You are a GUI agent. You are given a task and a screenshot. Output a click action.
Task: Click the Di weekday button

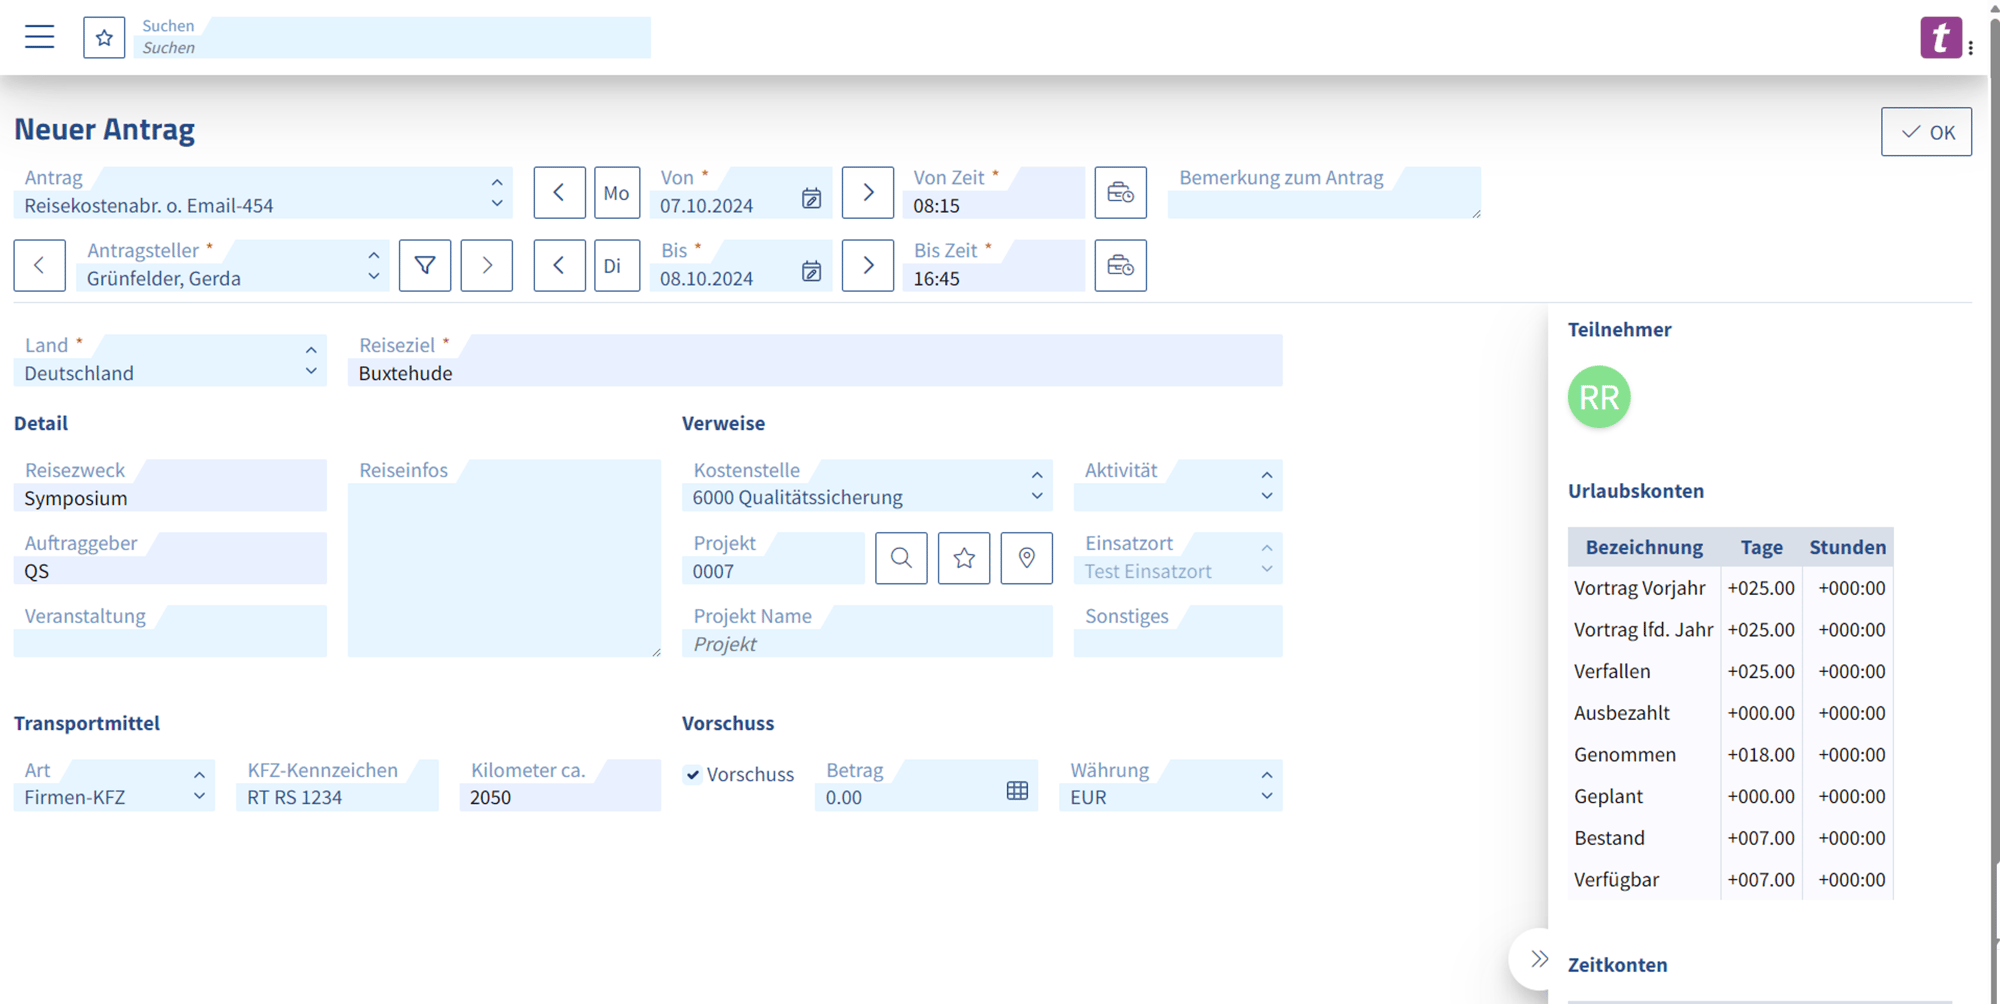[x=616, y=265]
